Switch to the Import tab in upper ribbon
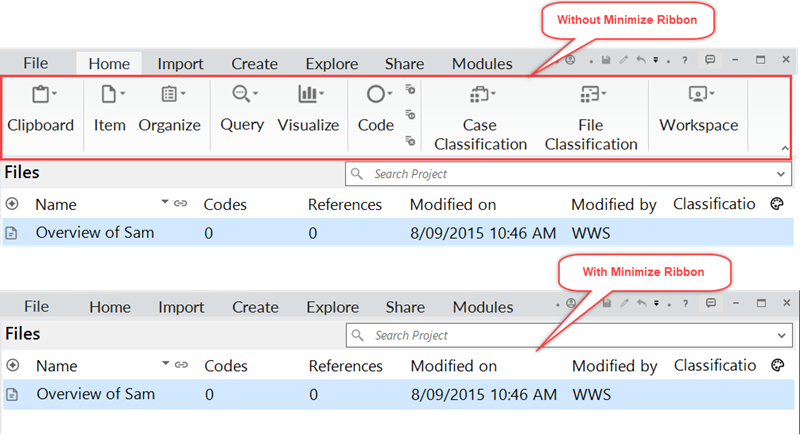 pyautogui.click(x=180, y=64)
